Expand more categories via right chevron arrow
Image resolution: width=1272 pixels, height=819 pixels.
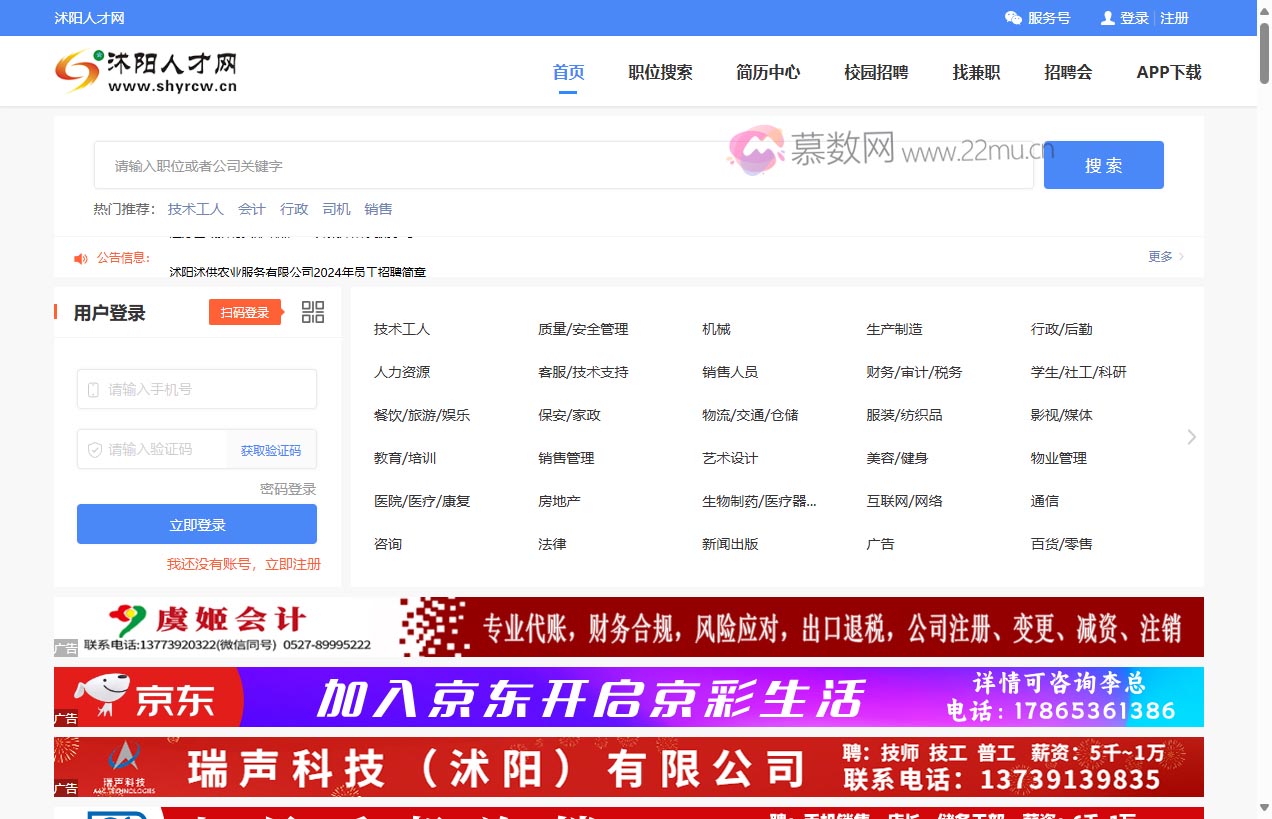pos(1190,437)
